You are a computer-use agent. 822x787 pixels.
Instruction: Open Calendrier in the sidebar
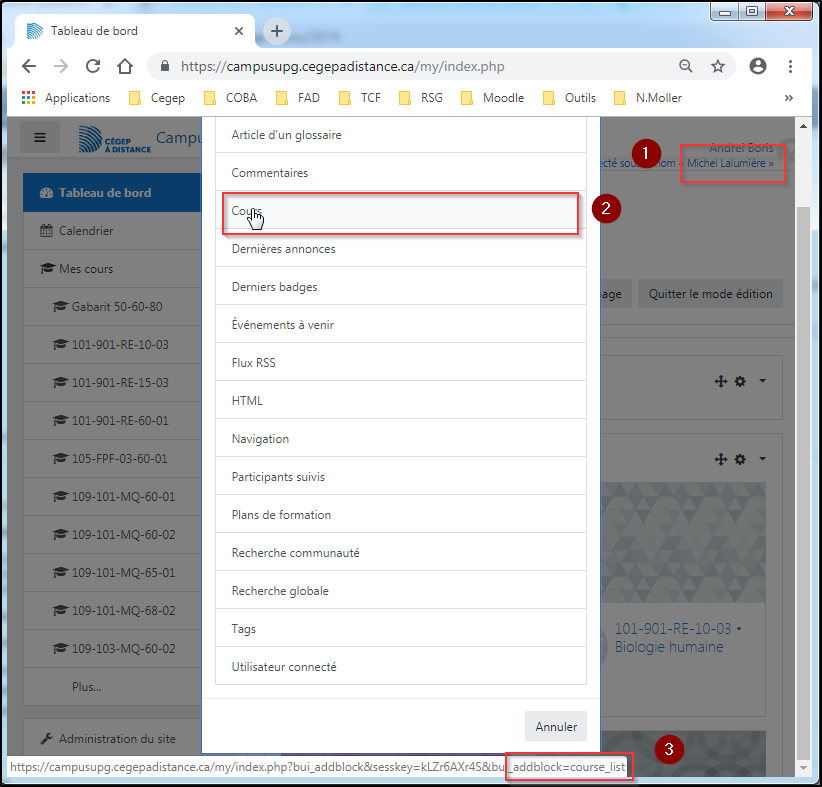pos(86,231)
